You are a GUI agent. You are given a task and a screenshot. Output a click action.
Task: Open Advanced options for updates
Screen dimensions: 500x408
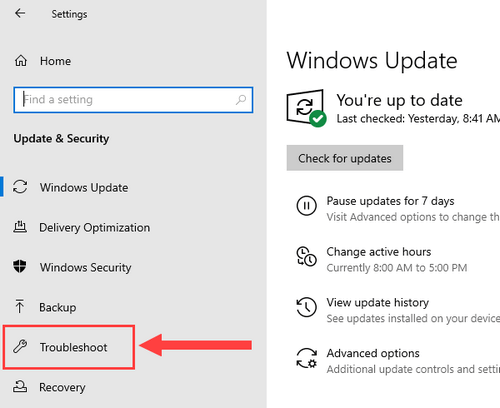[x=373, y=353]
